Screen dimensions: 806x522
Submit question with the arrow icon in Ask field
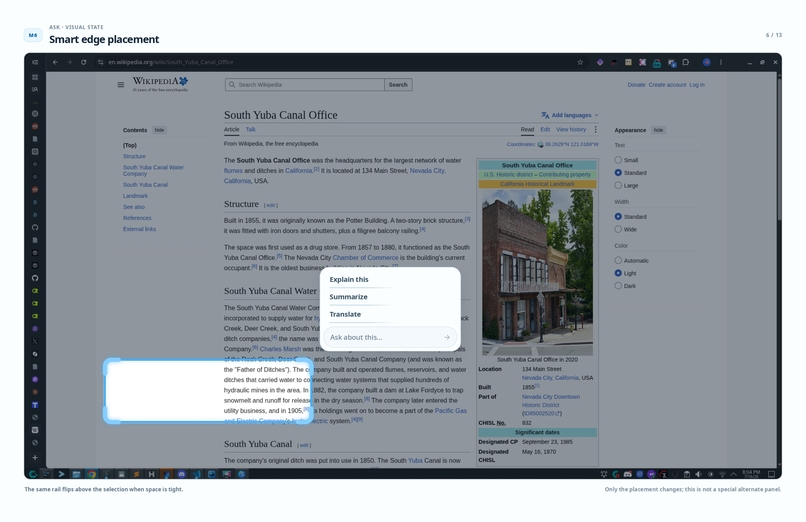tap(447, 337)
